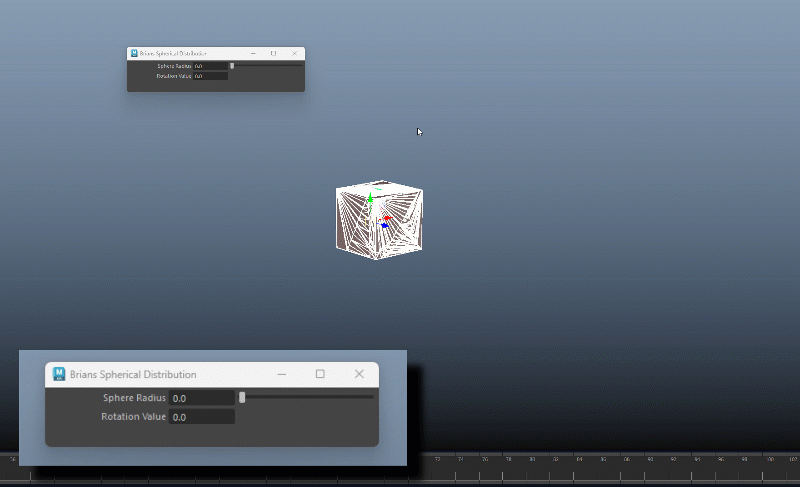Minimize the smaller Brians Spherical Distribution window

252,53
